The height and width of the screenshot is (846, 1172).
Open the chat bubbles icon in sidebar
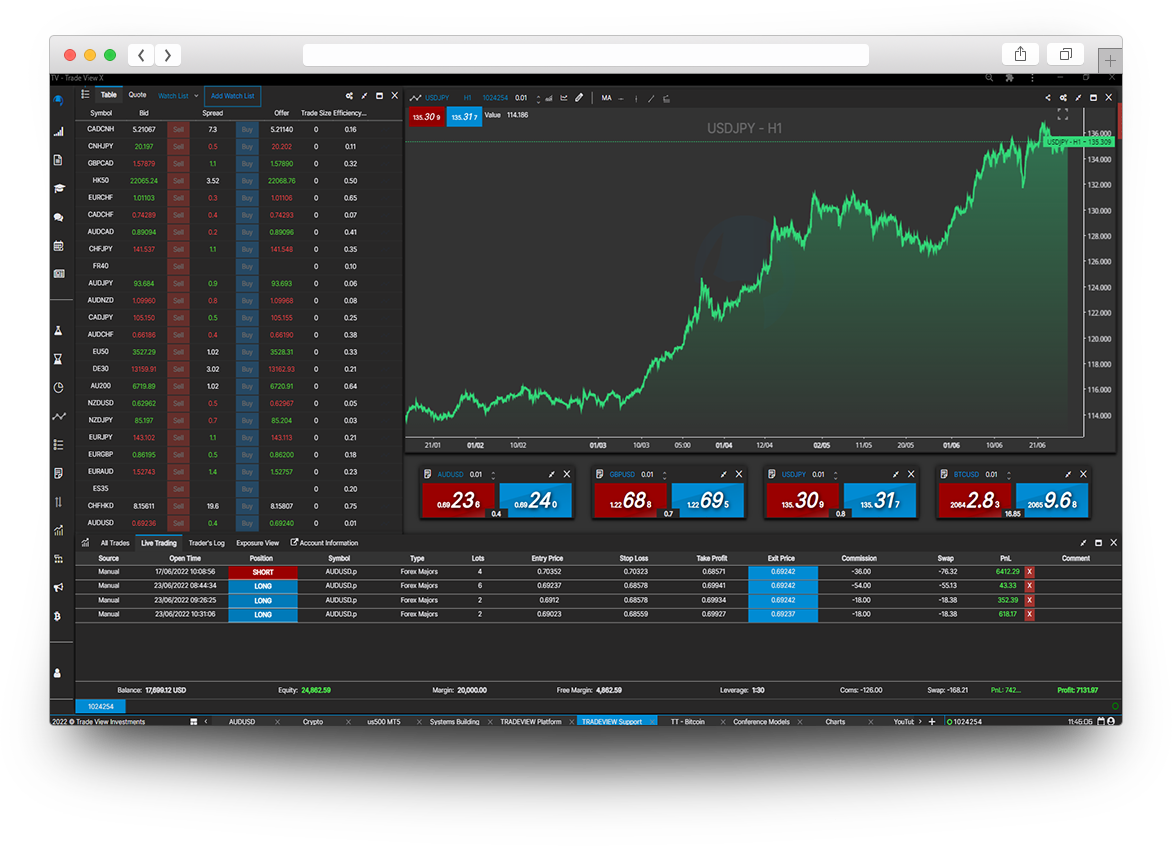[x=59, y=217]
